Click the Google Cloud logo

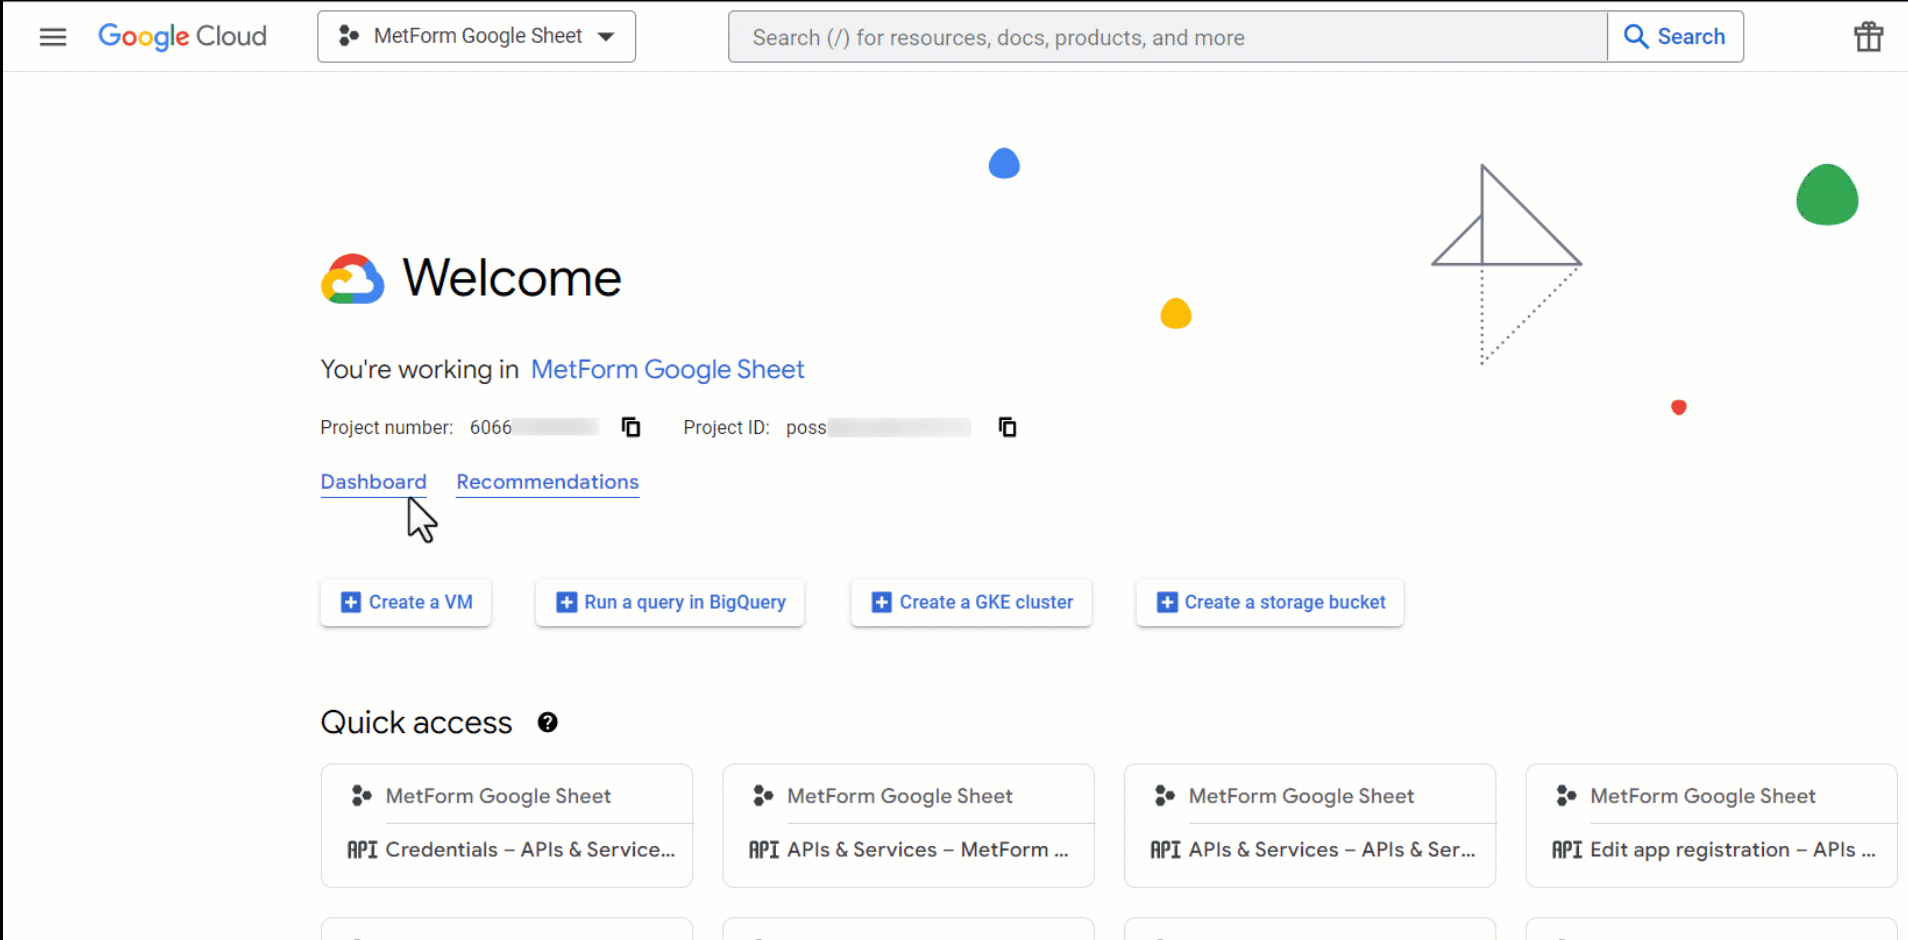[x=181, y=36]
